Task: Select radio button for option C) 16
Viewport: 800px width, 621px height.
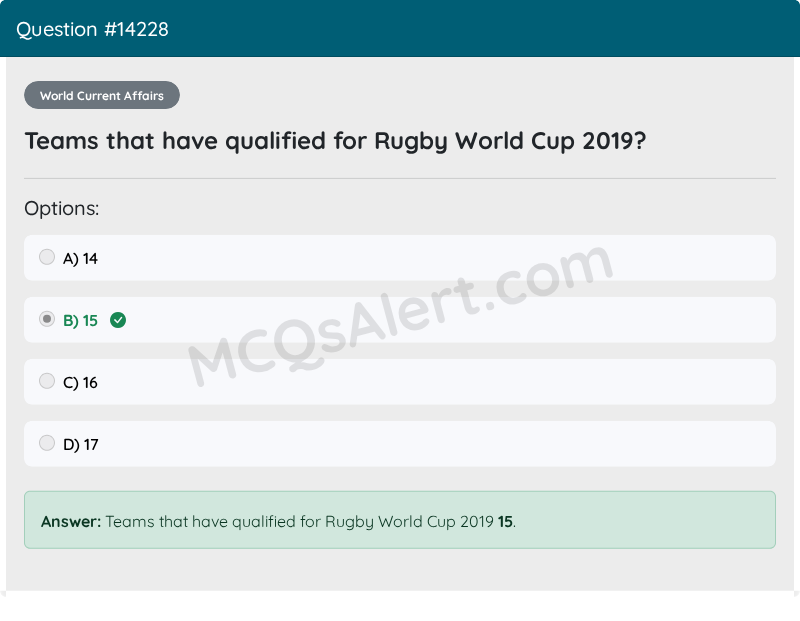Action: tap(47, 381)
